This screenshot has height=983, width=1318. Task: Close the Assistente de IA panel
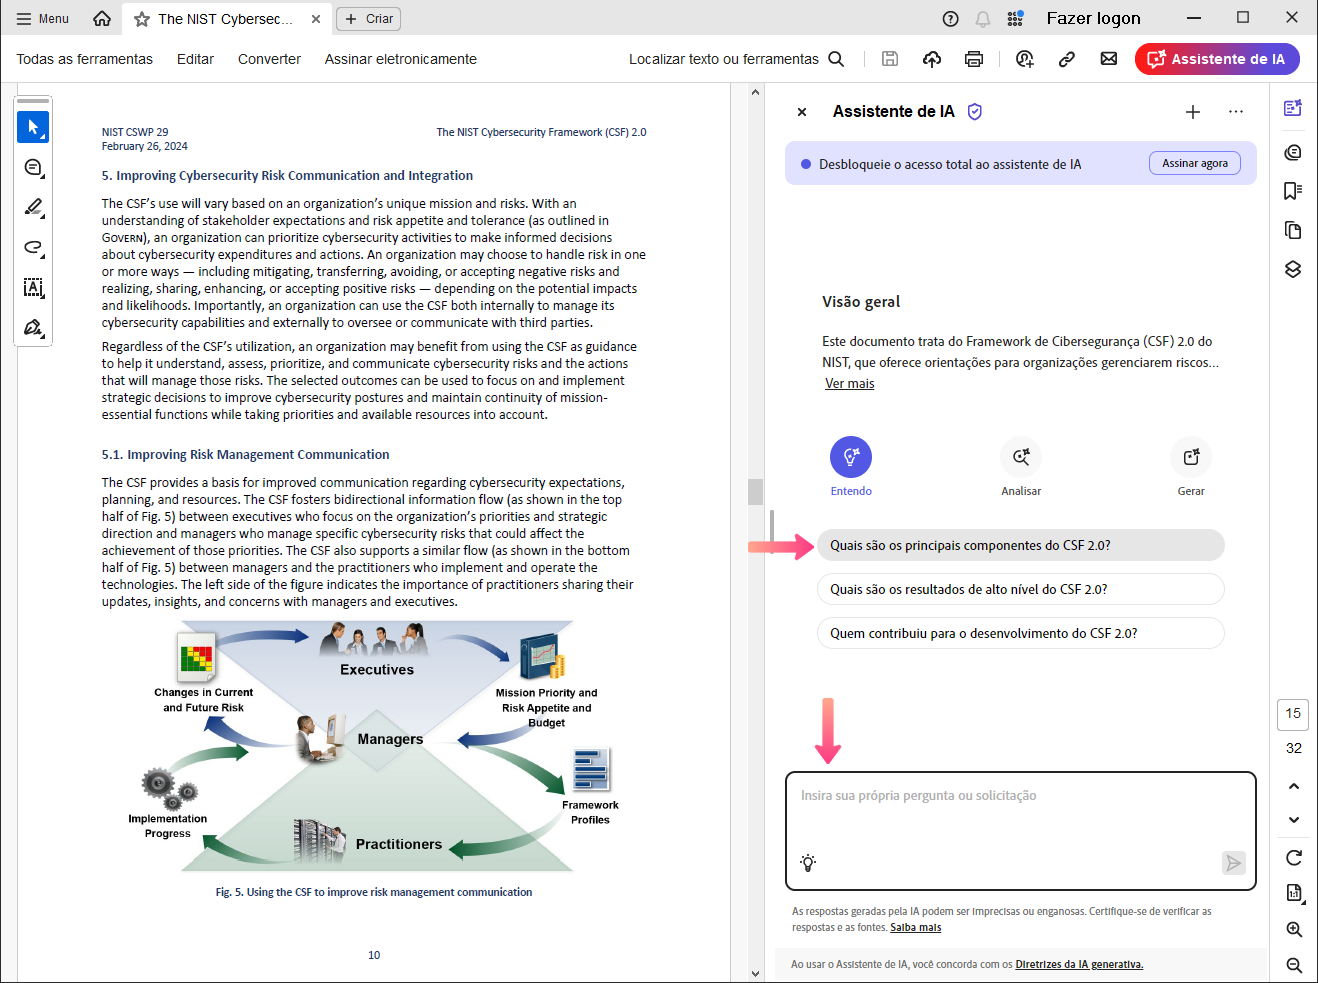coord(802,112)
